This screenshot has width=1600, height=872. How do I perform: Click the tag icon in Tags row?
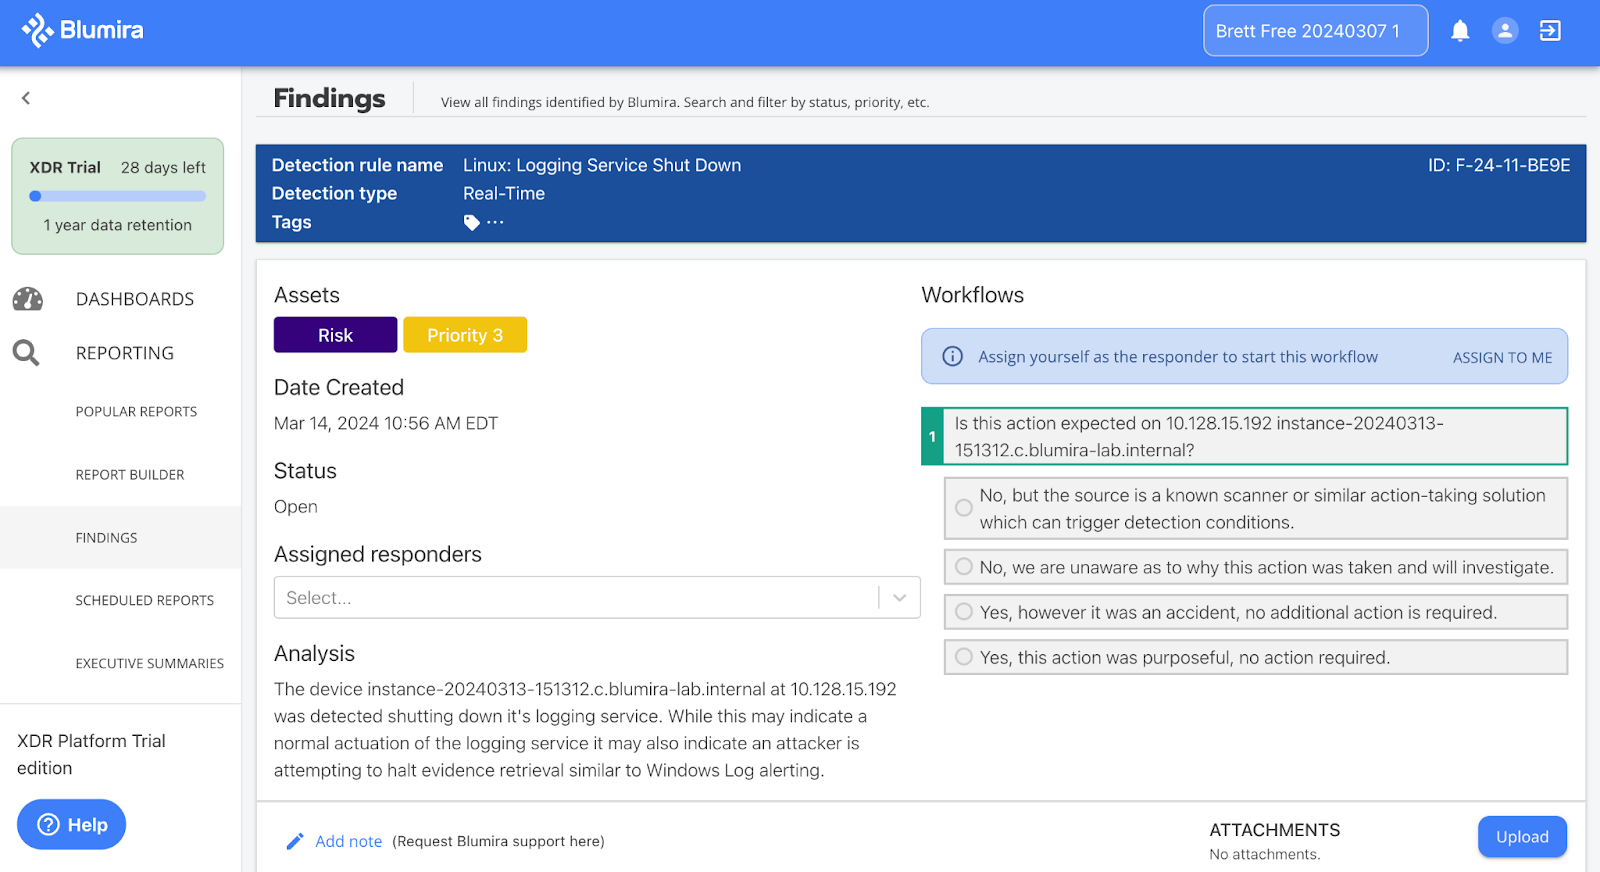coord(472,222)
